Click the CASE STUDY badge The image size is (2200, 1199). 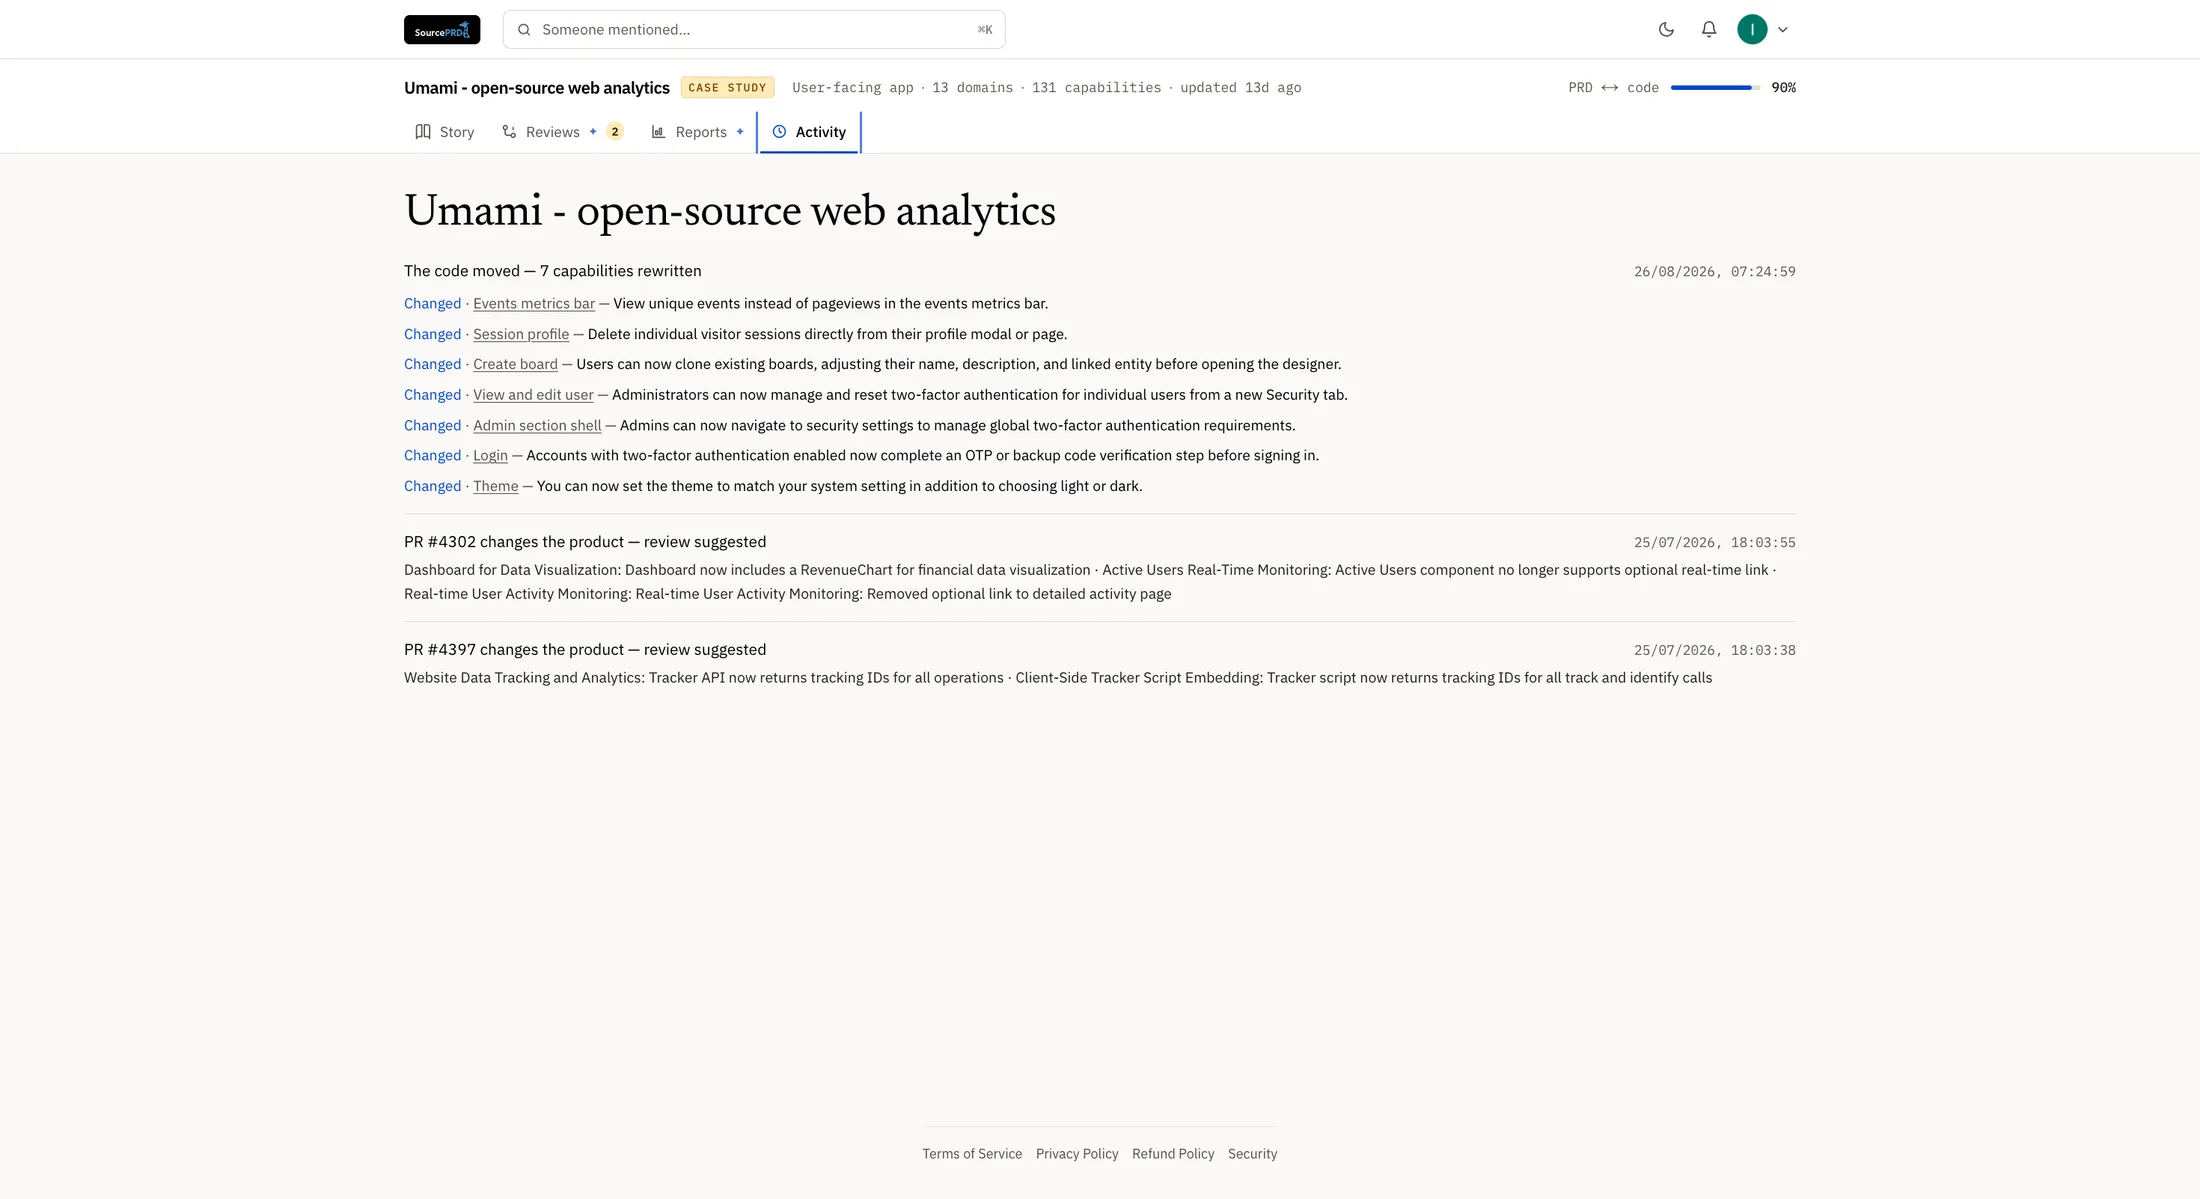coord(727,88)
